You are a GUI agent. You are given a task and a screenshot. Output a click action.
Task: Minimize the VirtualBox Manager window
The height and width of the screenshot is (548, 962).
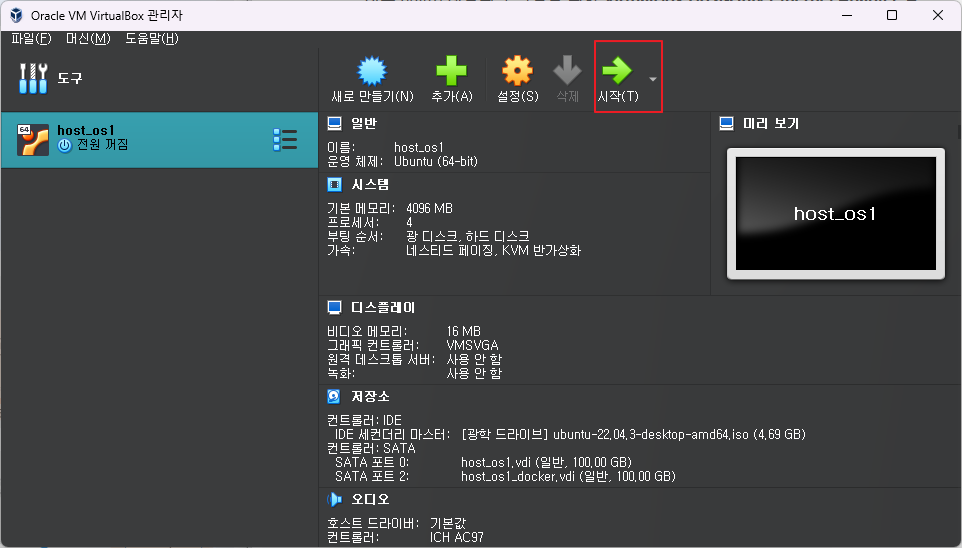pos(847,15)
